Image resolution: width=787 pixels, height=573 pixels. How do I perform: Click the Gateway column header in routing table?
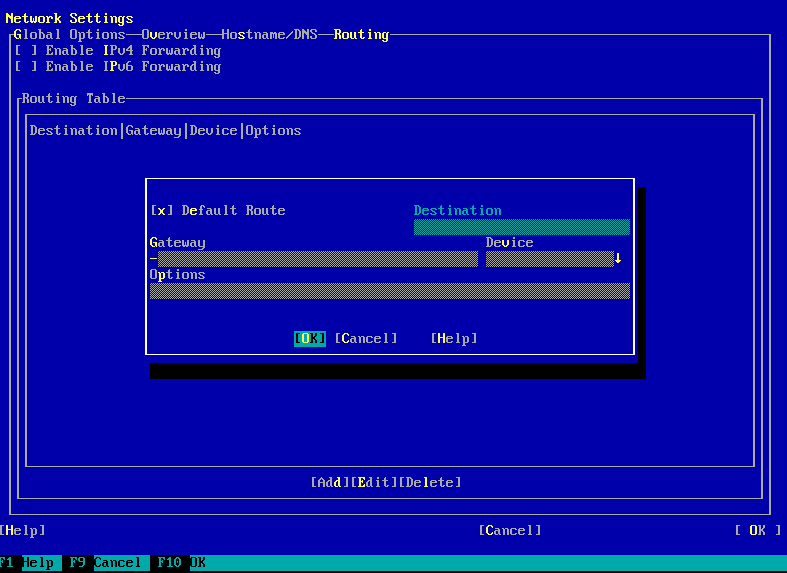[153, 130]
